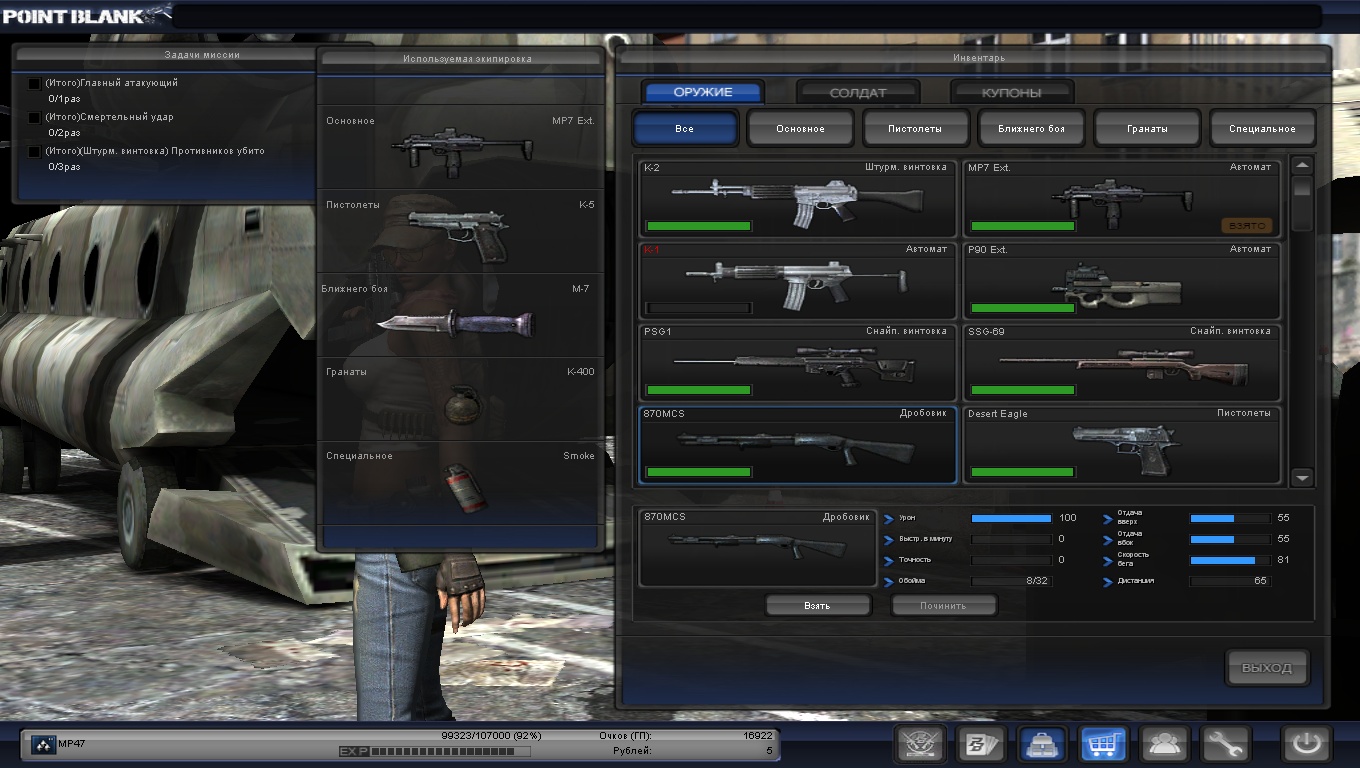Toggle the 'Противников убито' mission checkbox
The width and height of the screenshot is (1360, 768).
coord(35,152)
